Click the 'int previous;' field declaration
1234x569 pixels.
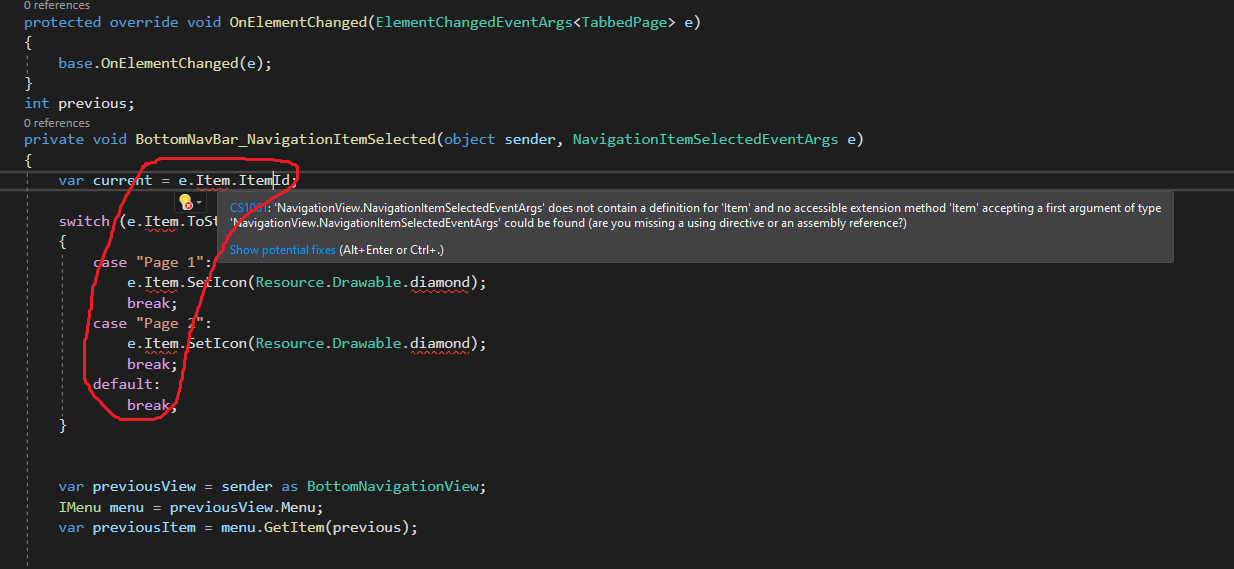tap(79, 103)
